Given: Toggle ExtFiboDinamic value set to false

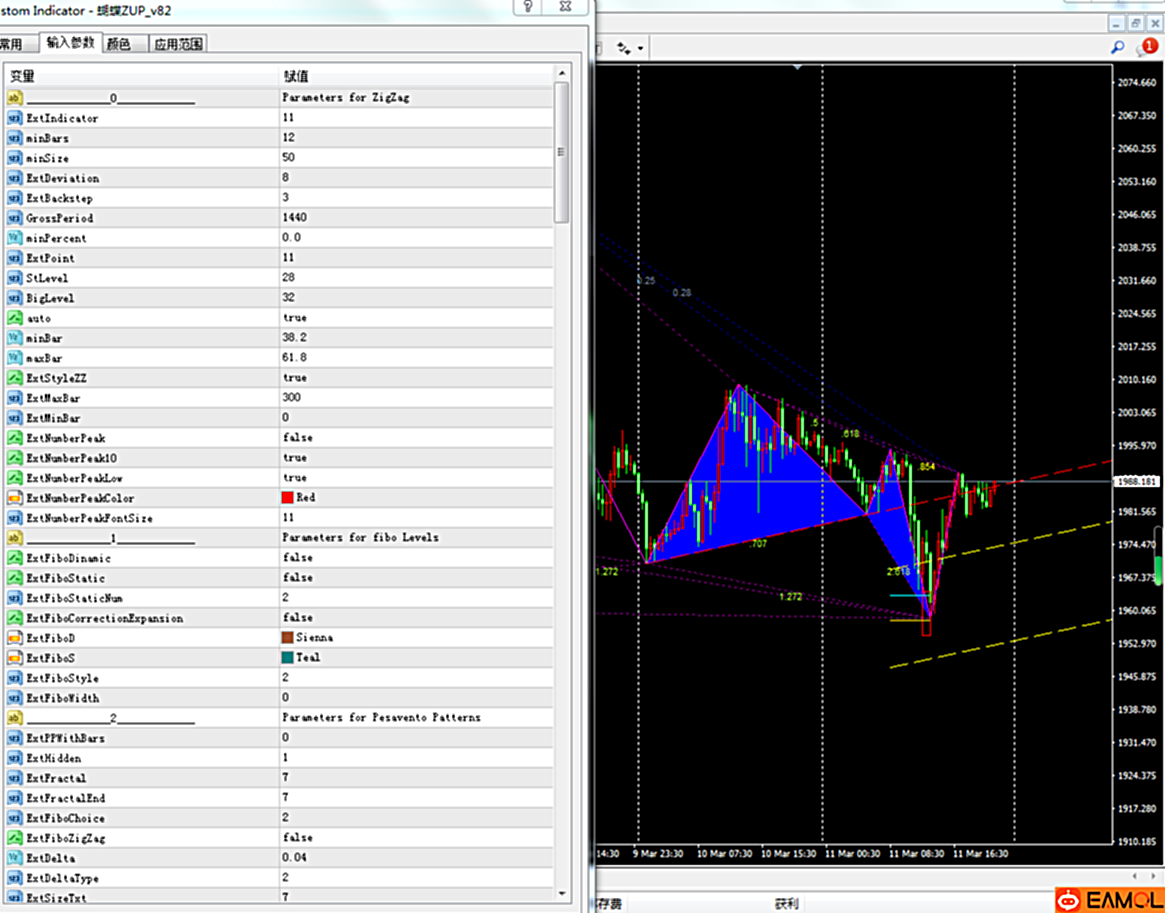Looking at the screenshot, I should point(297,558).
